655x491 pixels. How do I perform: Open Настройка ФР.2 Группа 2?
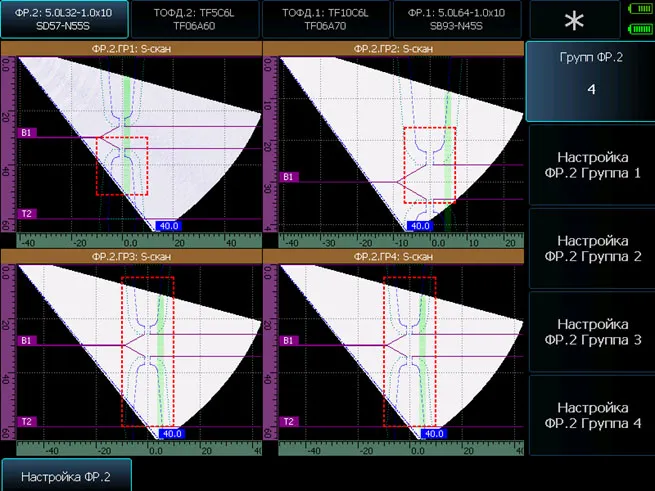(x=590, y=249)
